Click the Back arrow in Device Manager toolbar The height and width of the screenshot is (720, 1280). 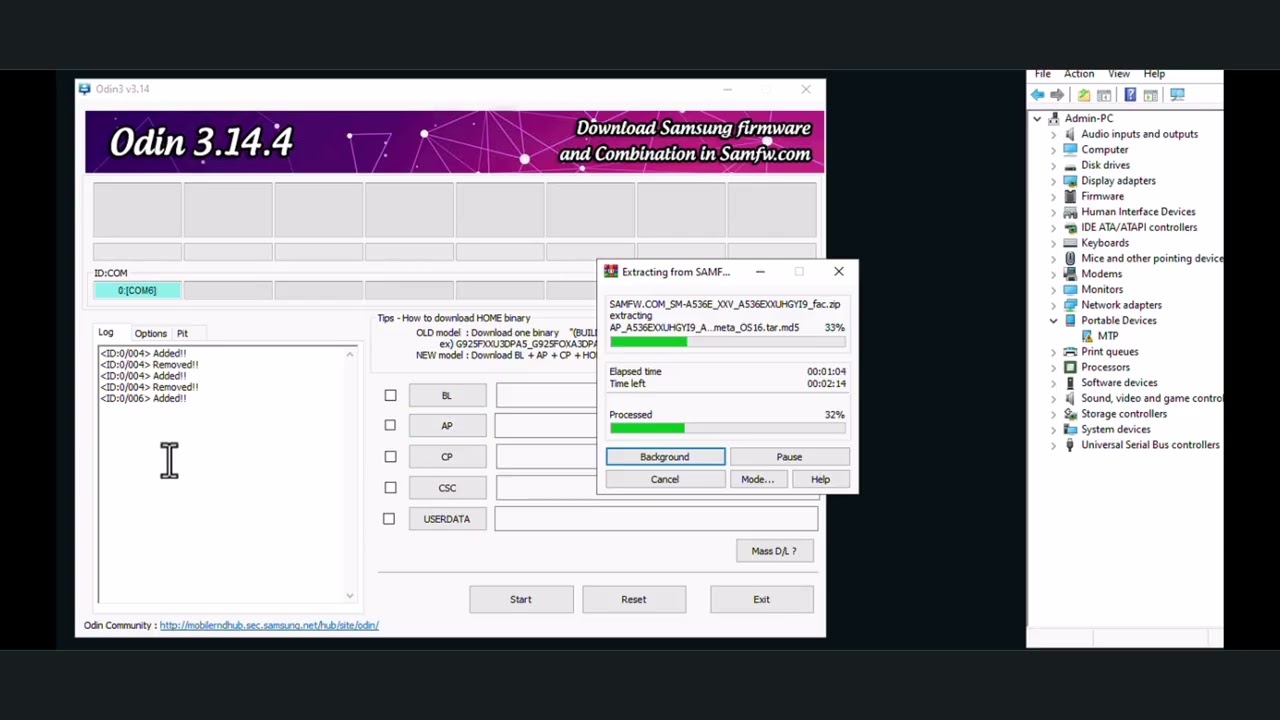coord(1038,95)
